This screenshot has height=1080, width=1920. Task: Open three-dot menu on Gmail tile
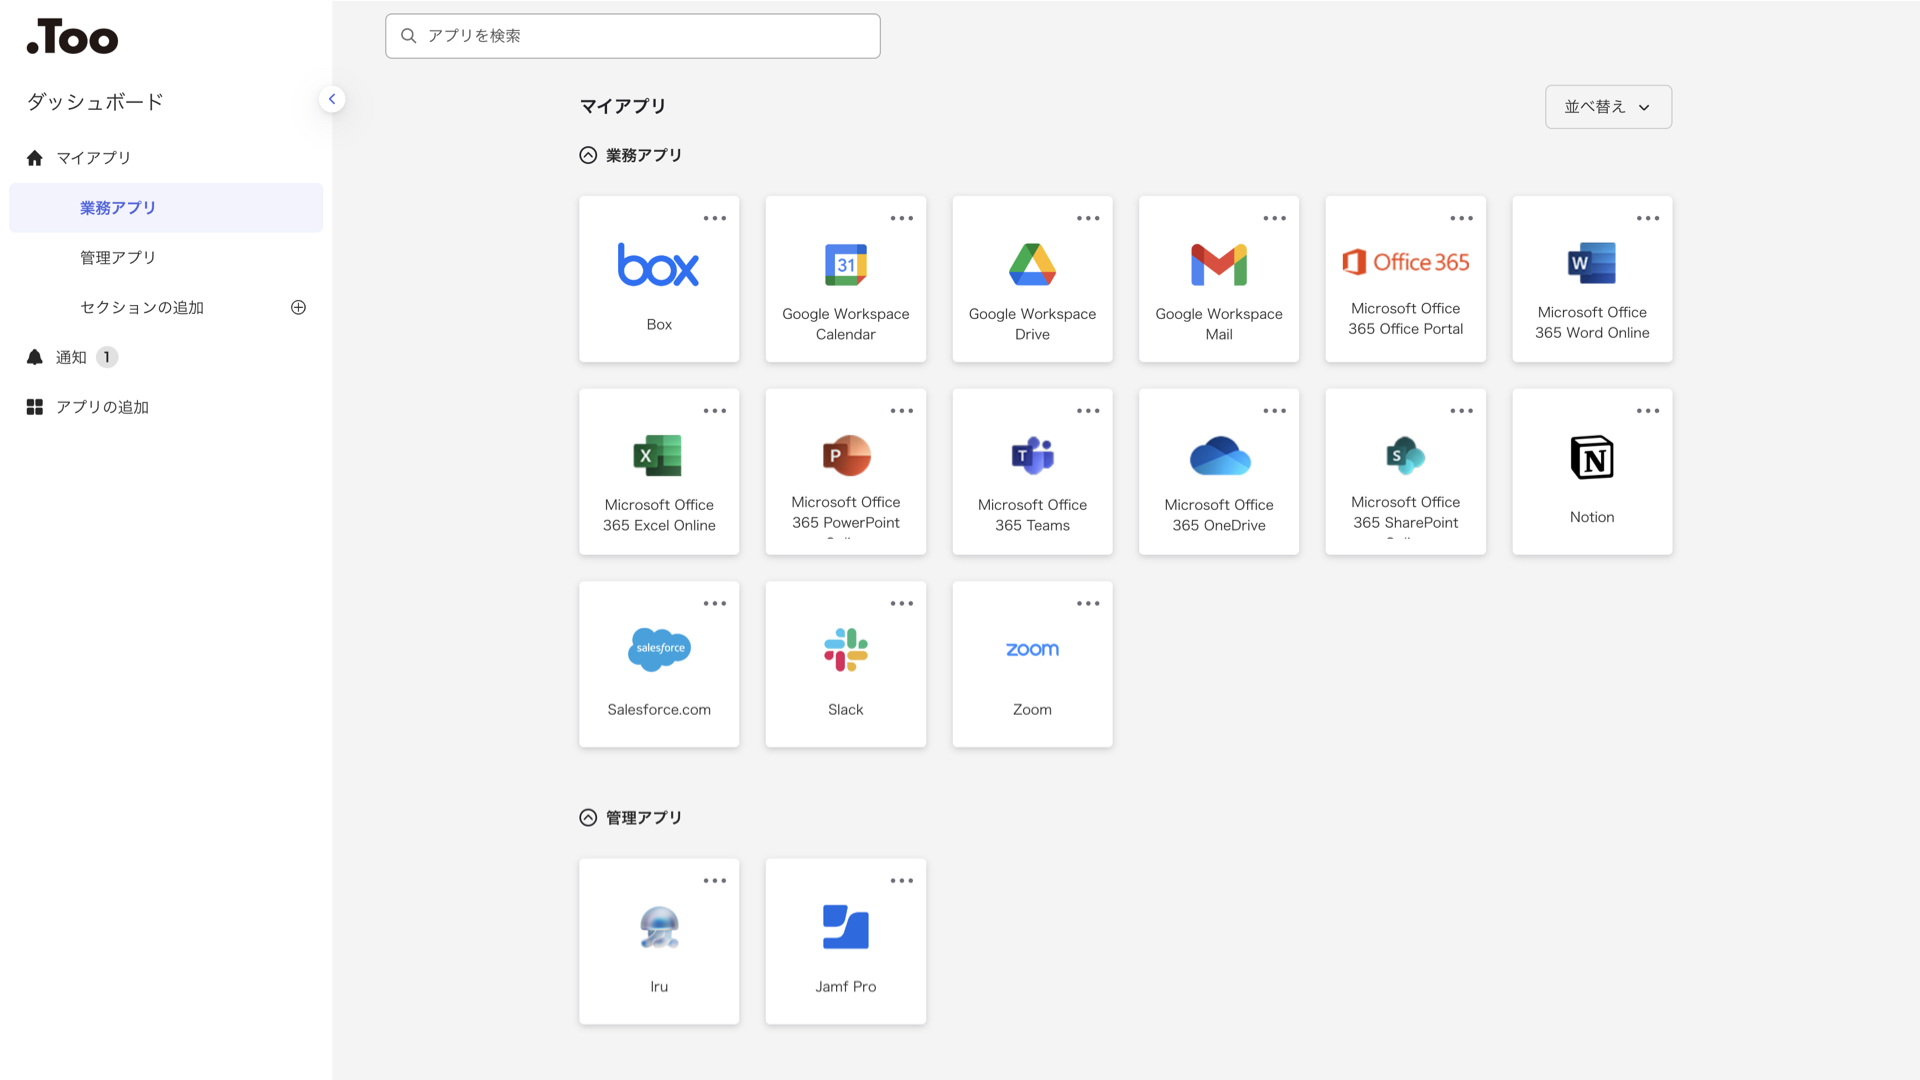(x=1274, y=218)
